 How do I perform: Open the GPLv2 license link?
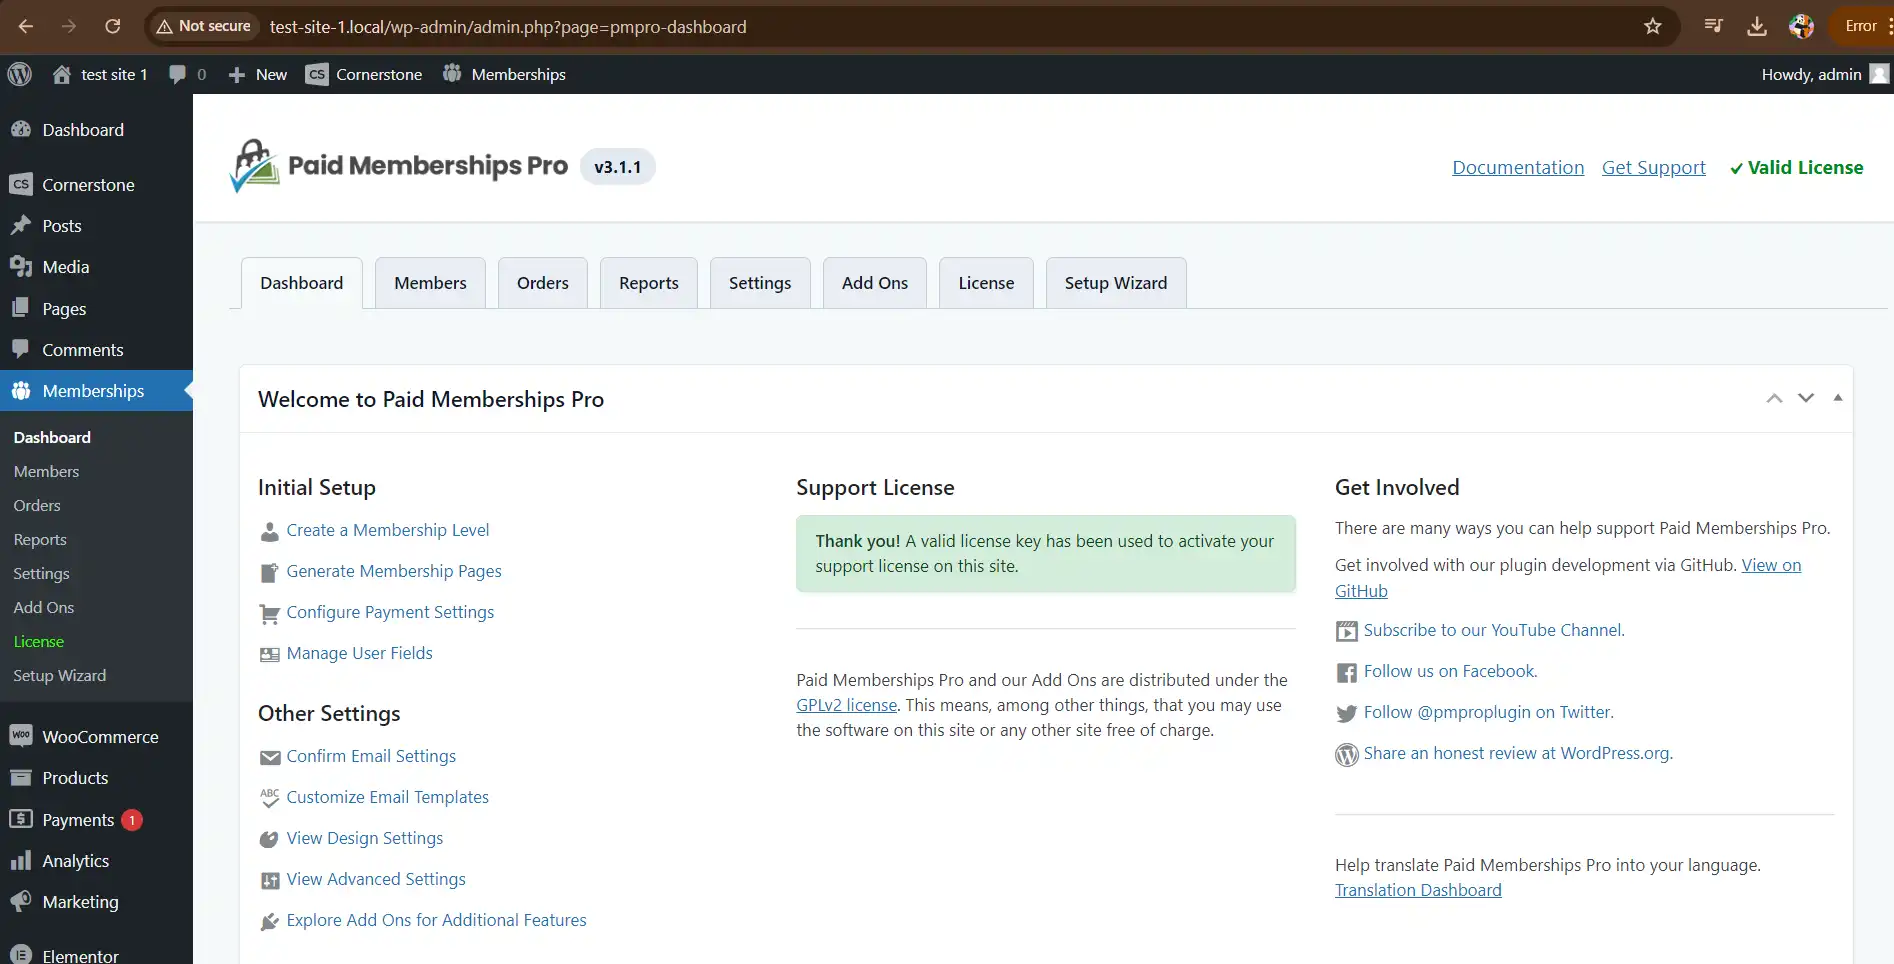coord(847,705)
